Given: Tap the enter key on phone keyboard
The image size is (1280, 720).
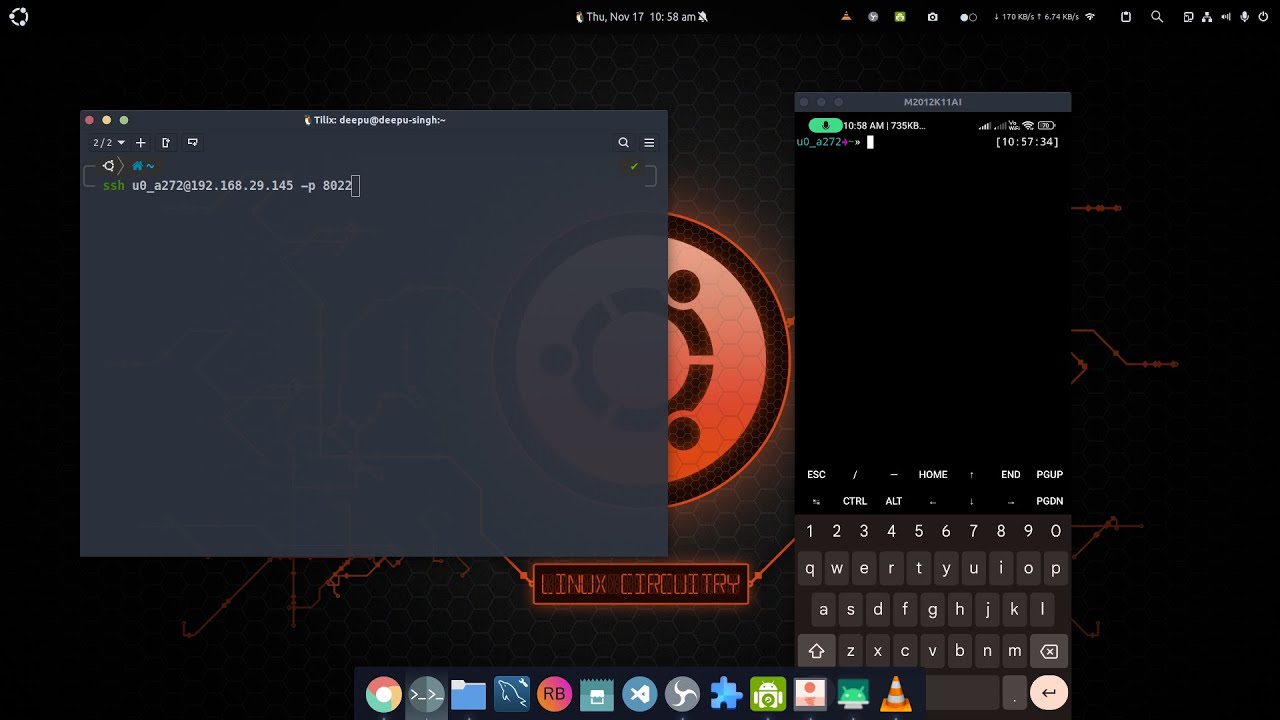Looking at the screenshot, I should point(1049,692).
